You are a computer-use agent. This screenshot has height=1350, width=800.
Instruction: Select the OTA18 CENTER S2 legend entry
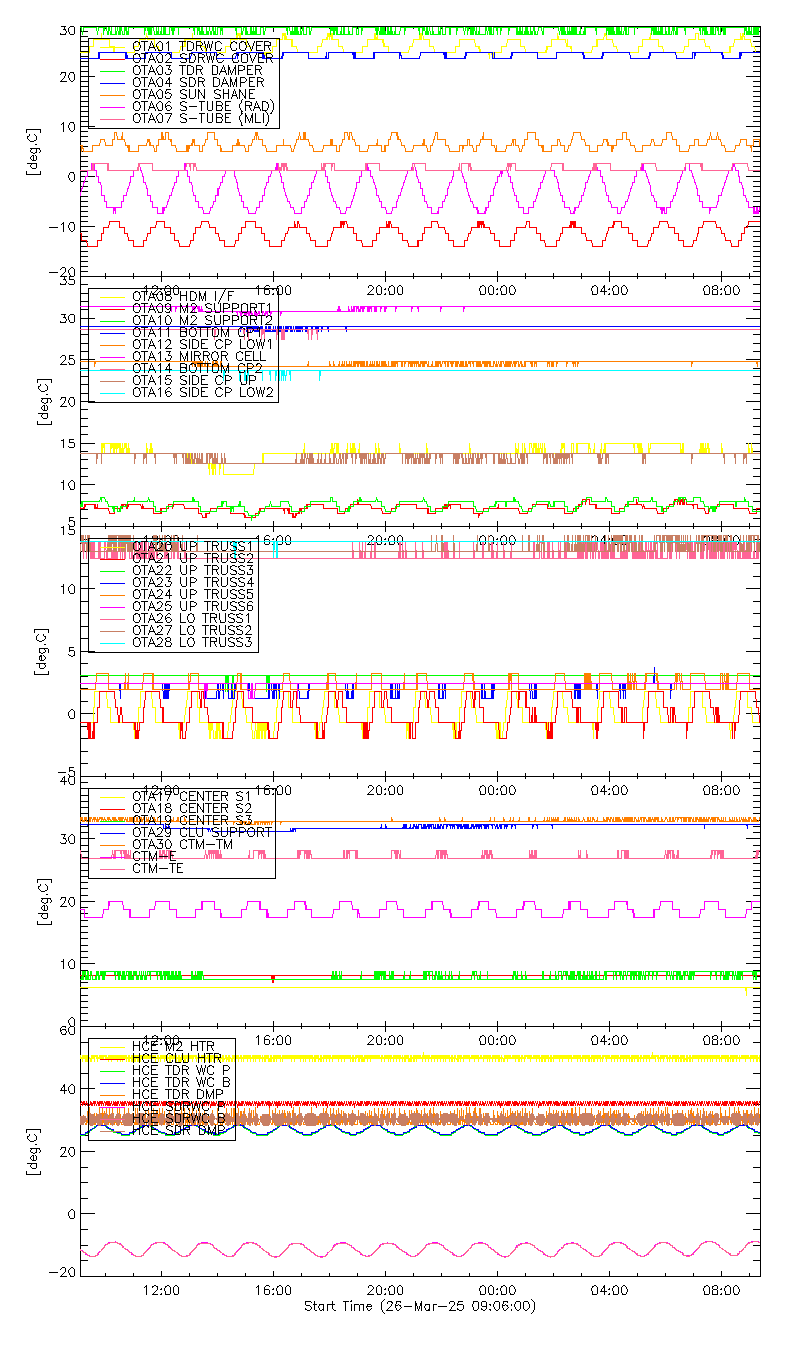coord(193,808)
